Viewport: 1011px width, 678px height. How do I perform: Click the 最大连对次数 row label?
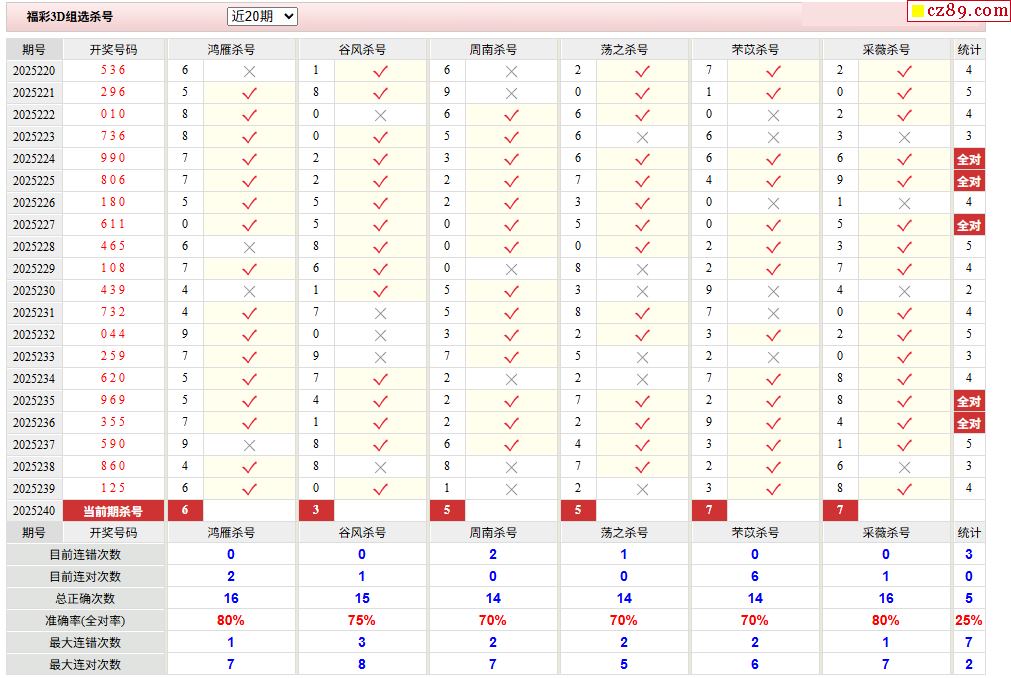86,664
